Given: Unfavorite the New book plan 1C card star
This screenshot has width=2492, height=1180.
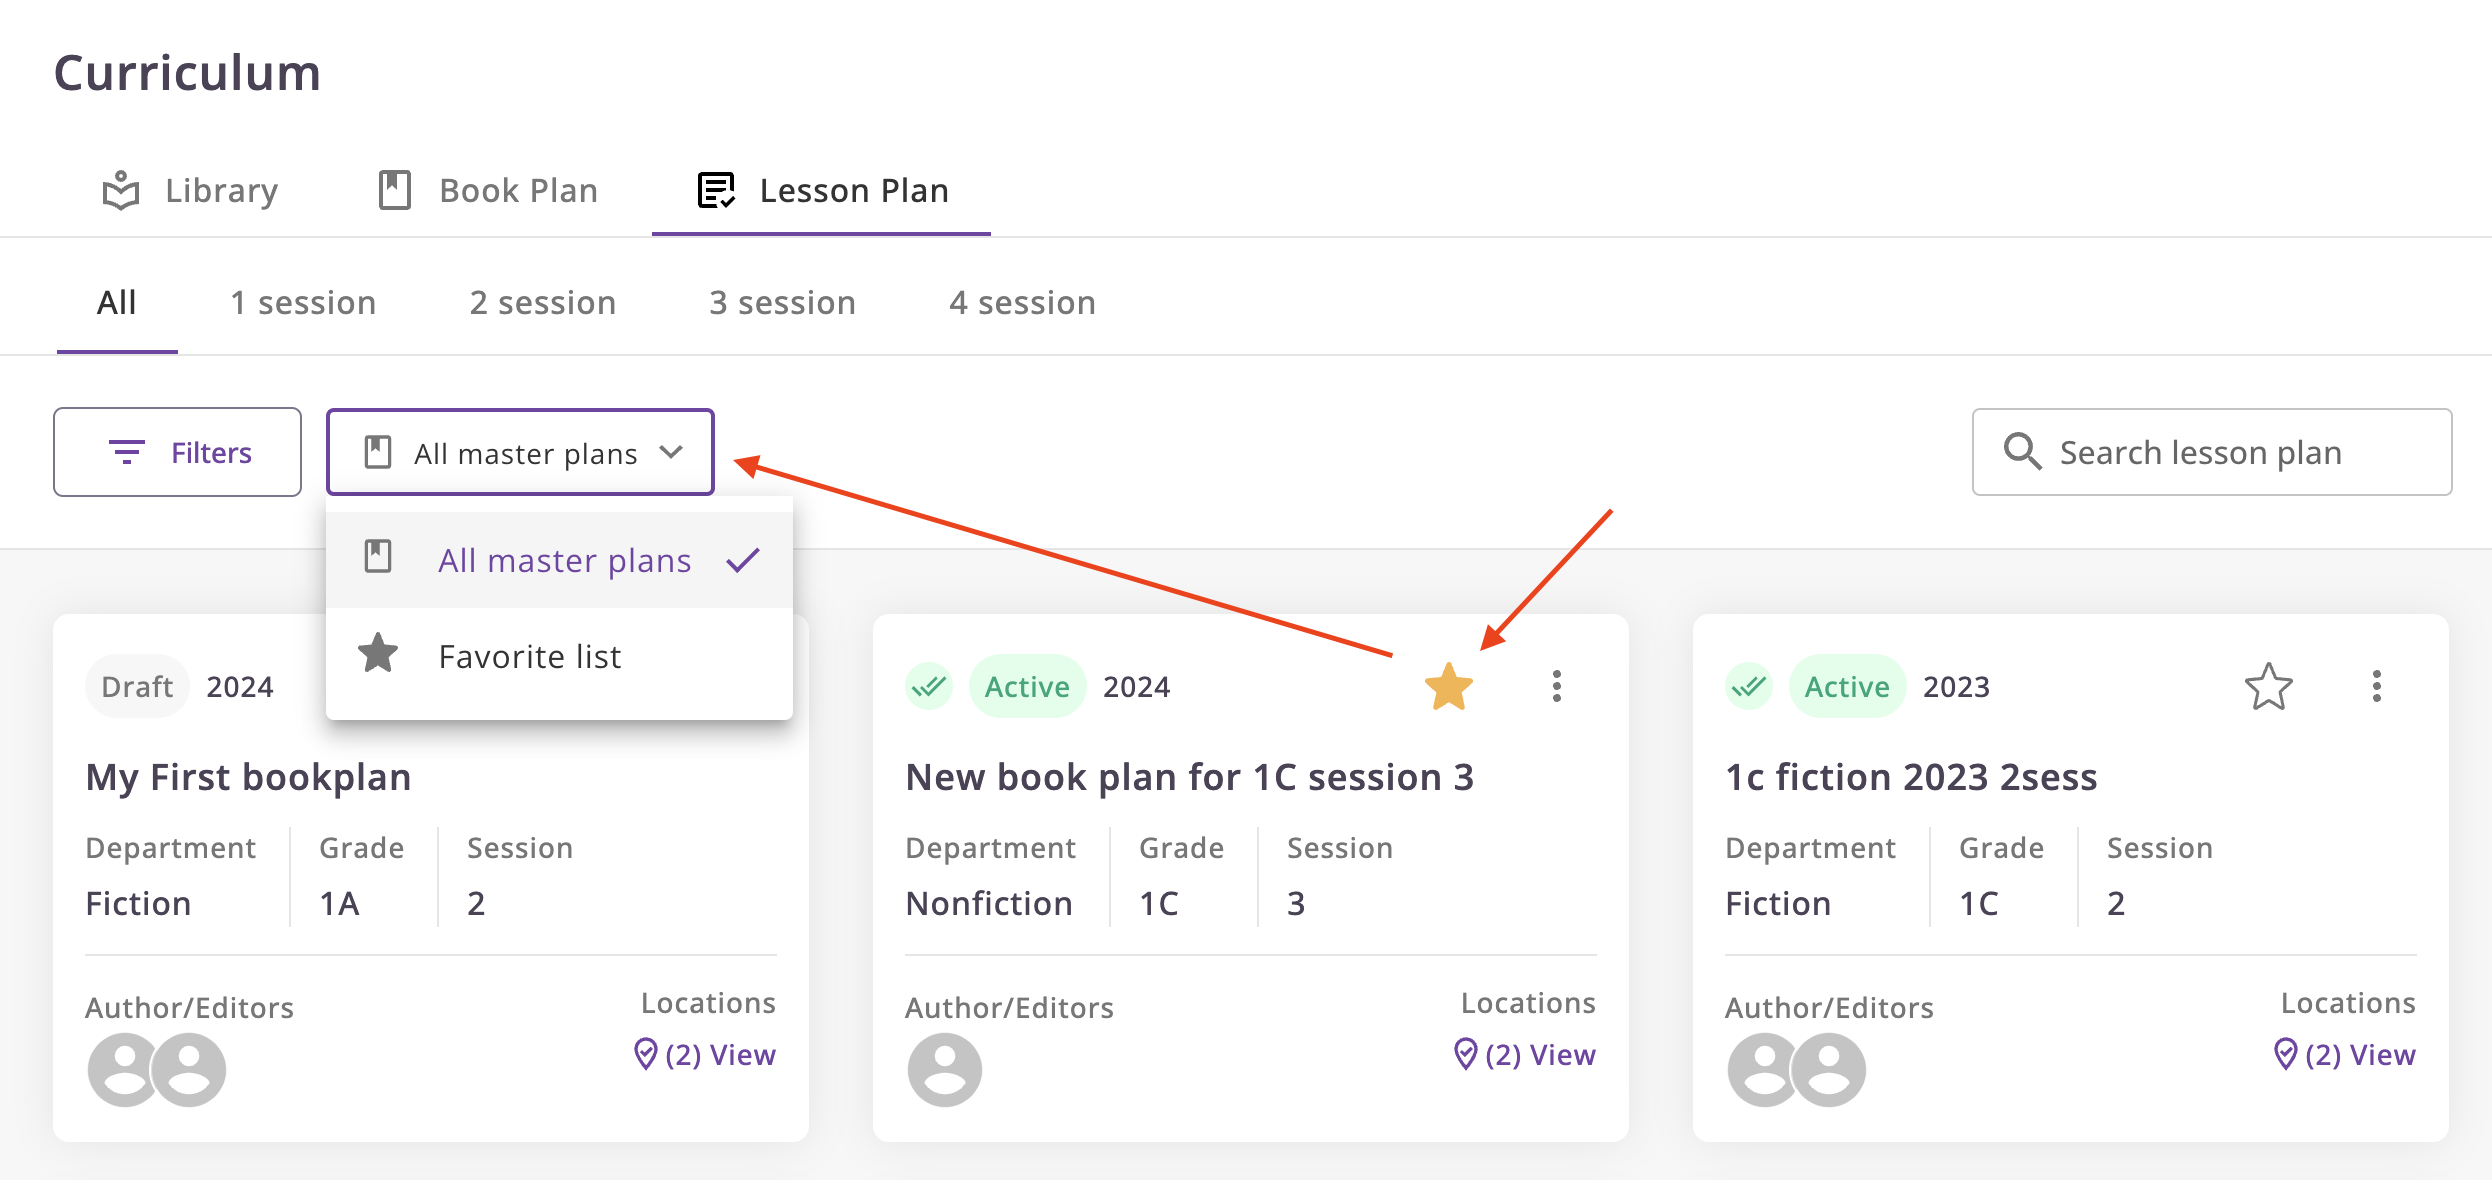Looking at the screenshot, I should [1448, 687].
